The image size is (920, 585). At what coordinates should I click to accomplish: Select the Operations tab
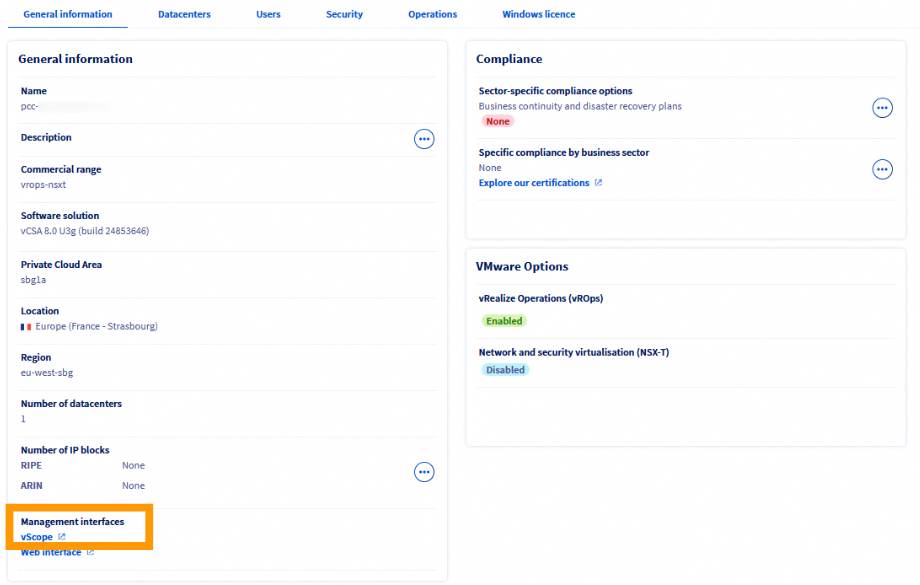click(x=432, y=15)
